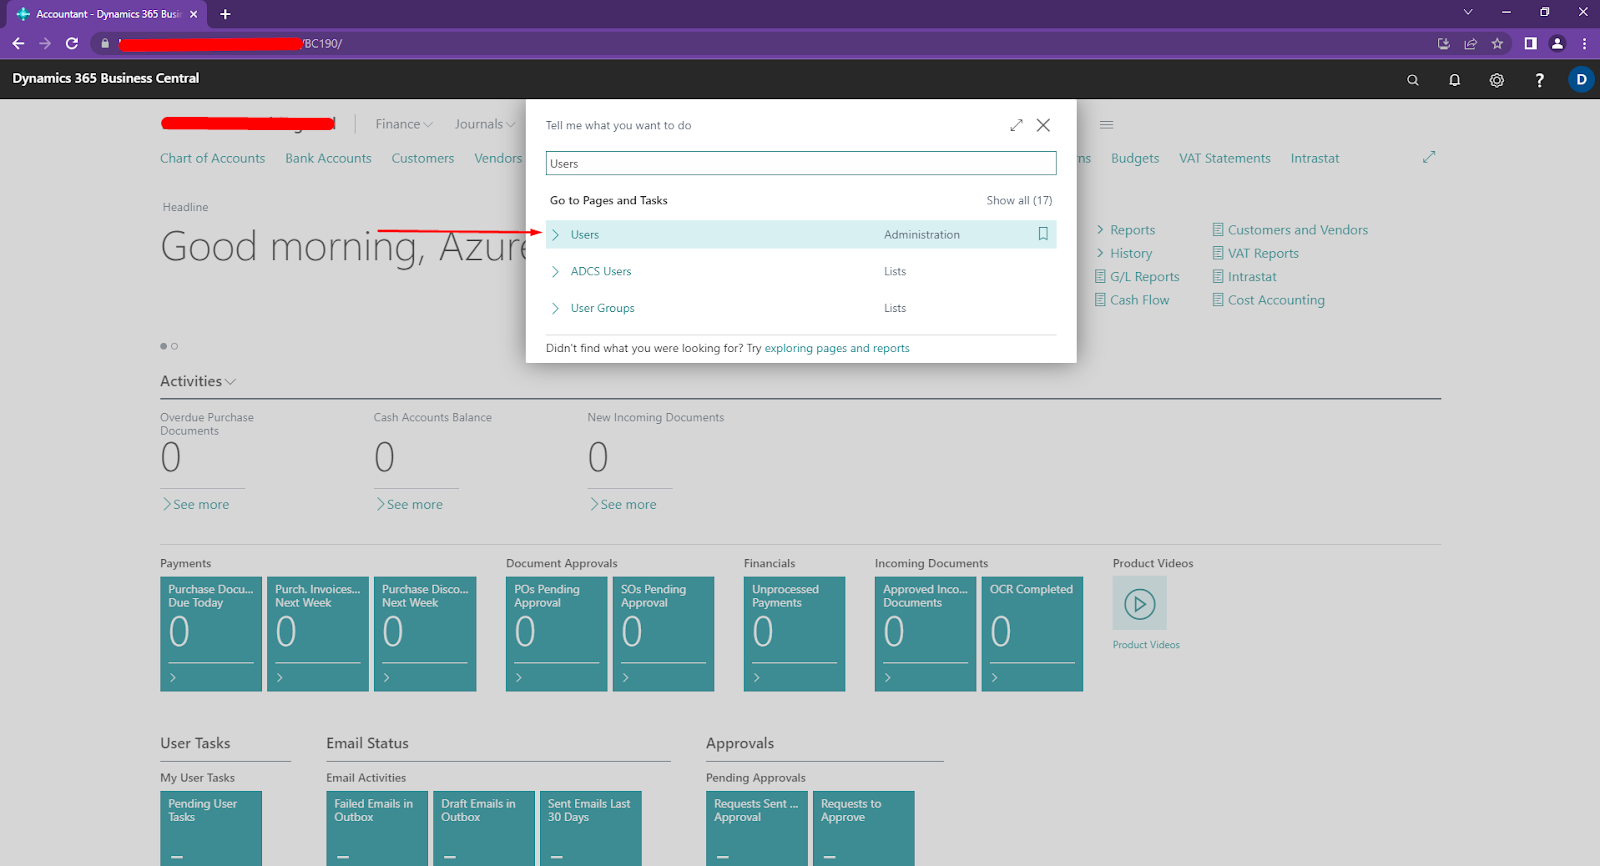The height and width of the screenshot is (866, 1600).
Task: Open Budgets
Action: pyautogui.click(x=1135, y=158)
